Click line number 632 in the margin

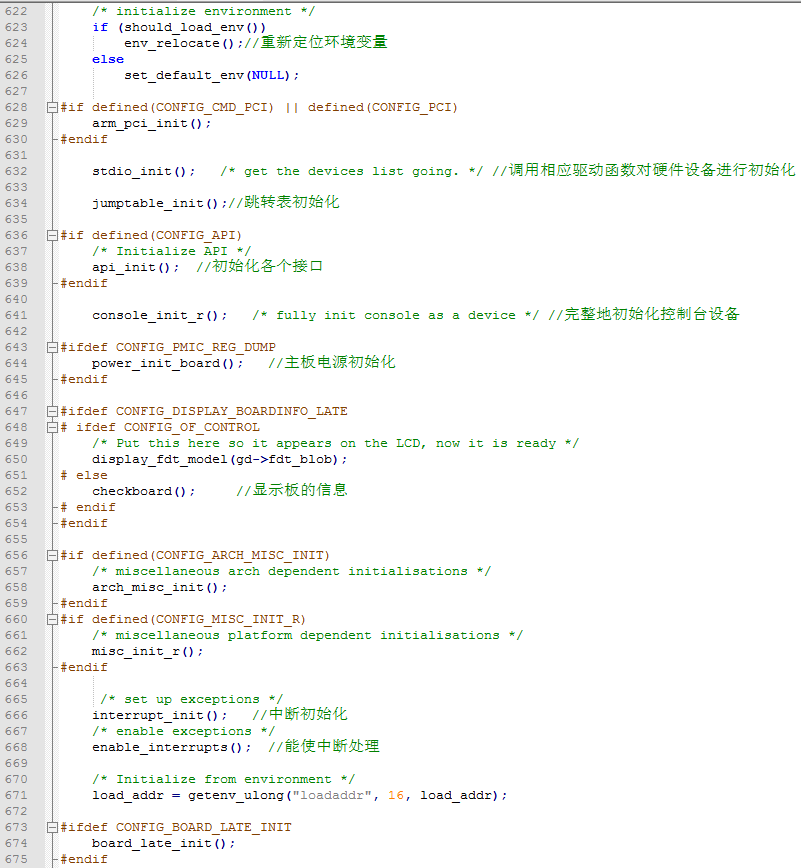click(x=16, y=171)
